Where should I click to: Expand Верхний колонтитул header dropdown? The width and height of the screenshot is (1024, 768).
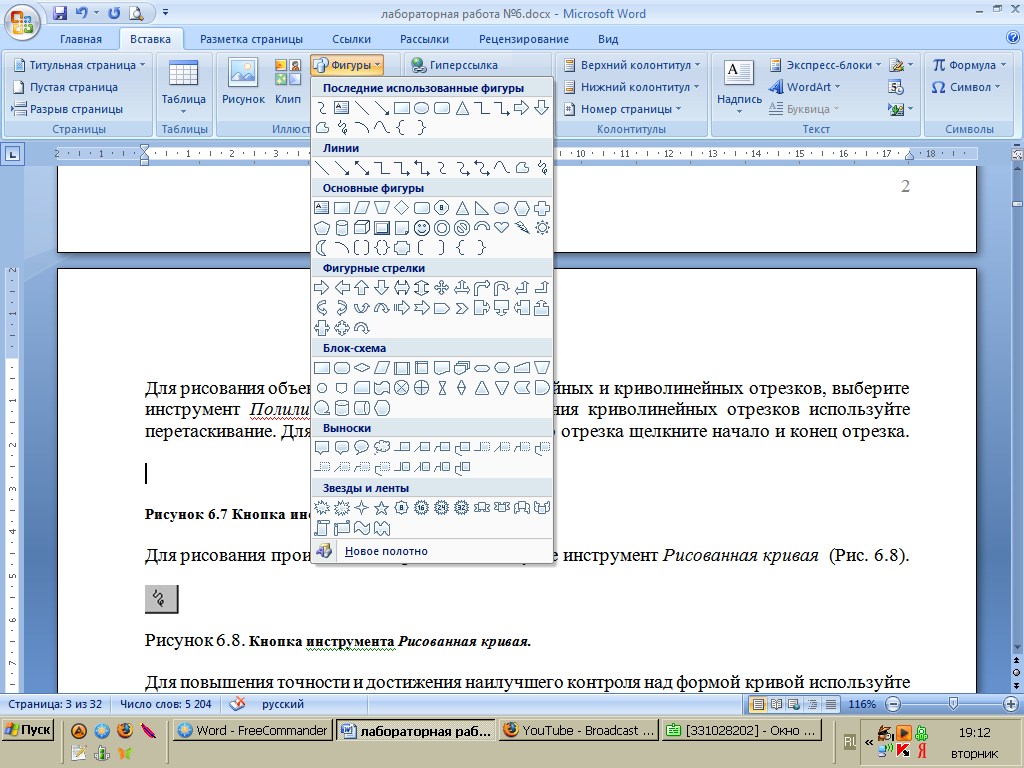632,65
